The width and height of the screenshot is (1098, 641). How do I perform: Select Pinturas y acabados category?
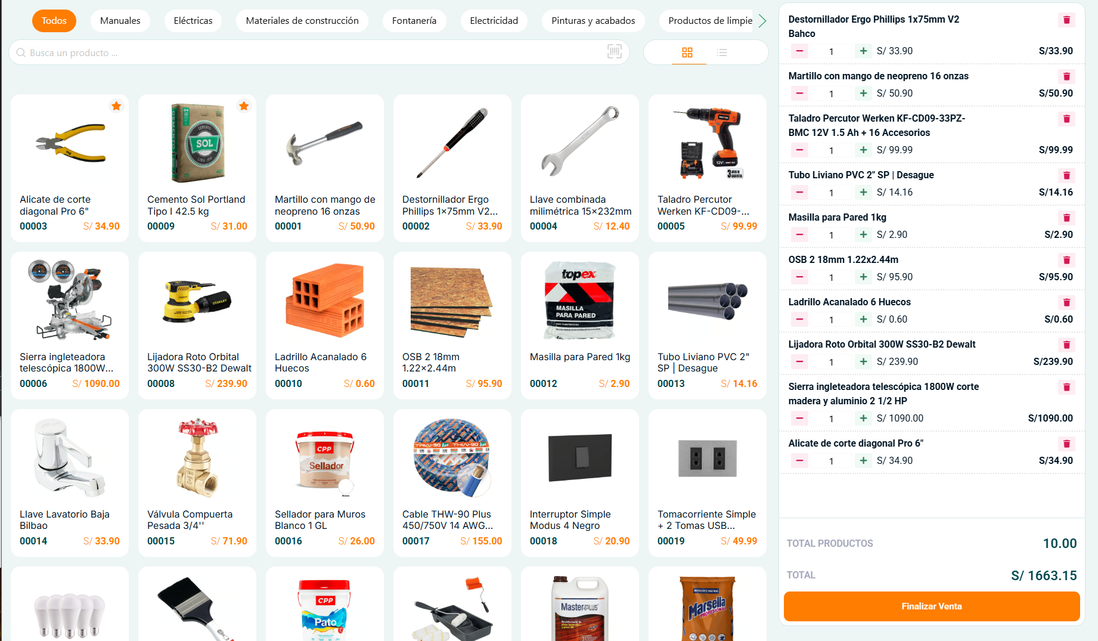click(x=593, y=21)
